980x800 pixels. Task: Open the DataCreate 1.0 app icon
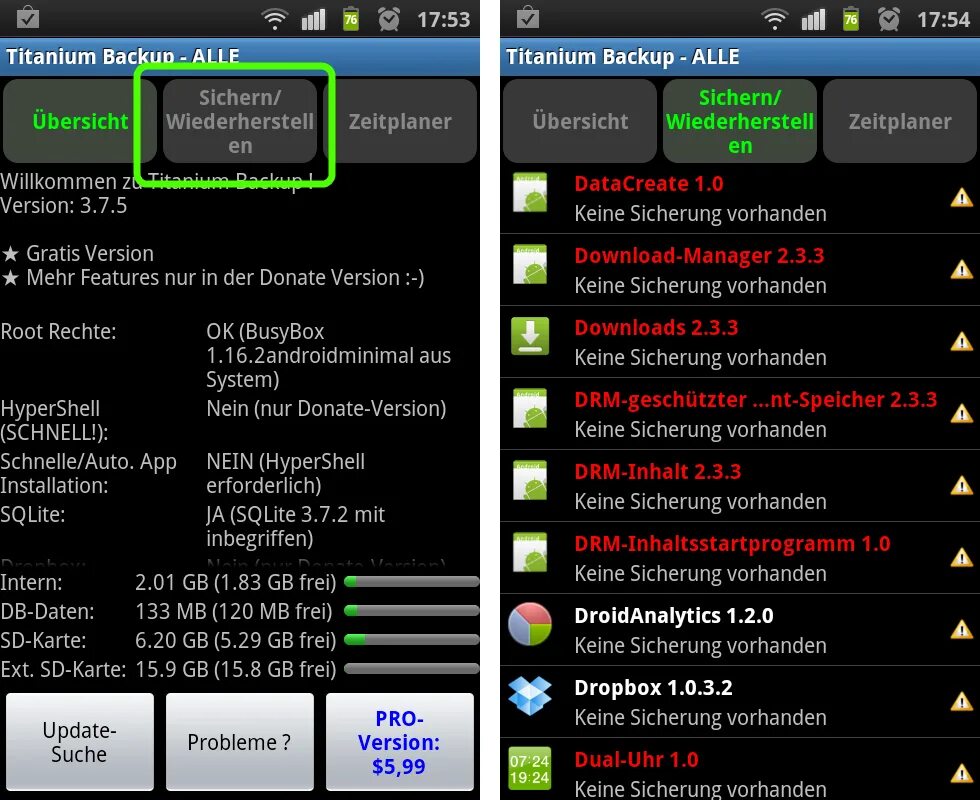pyautogui.click(x=530, y=192)
